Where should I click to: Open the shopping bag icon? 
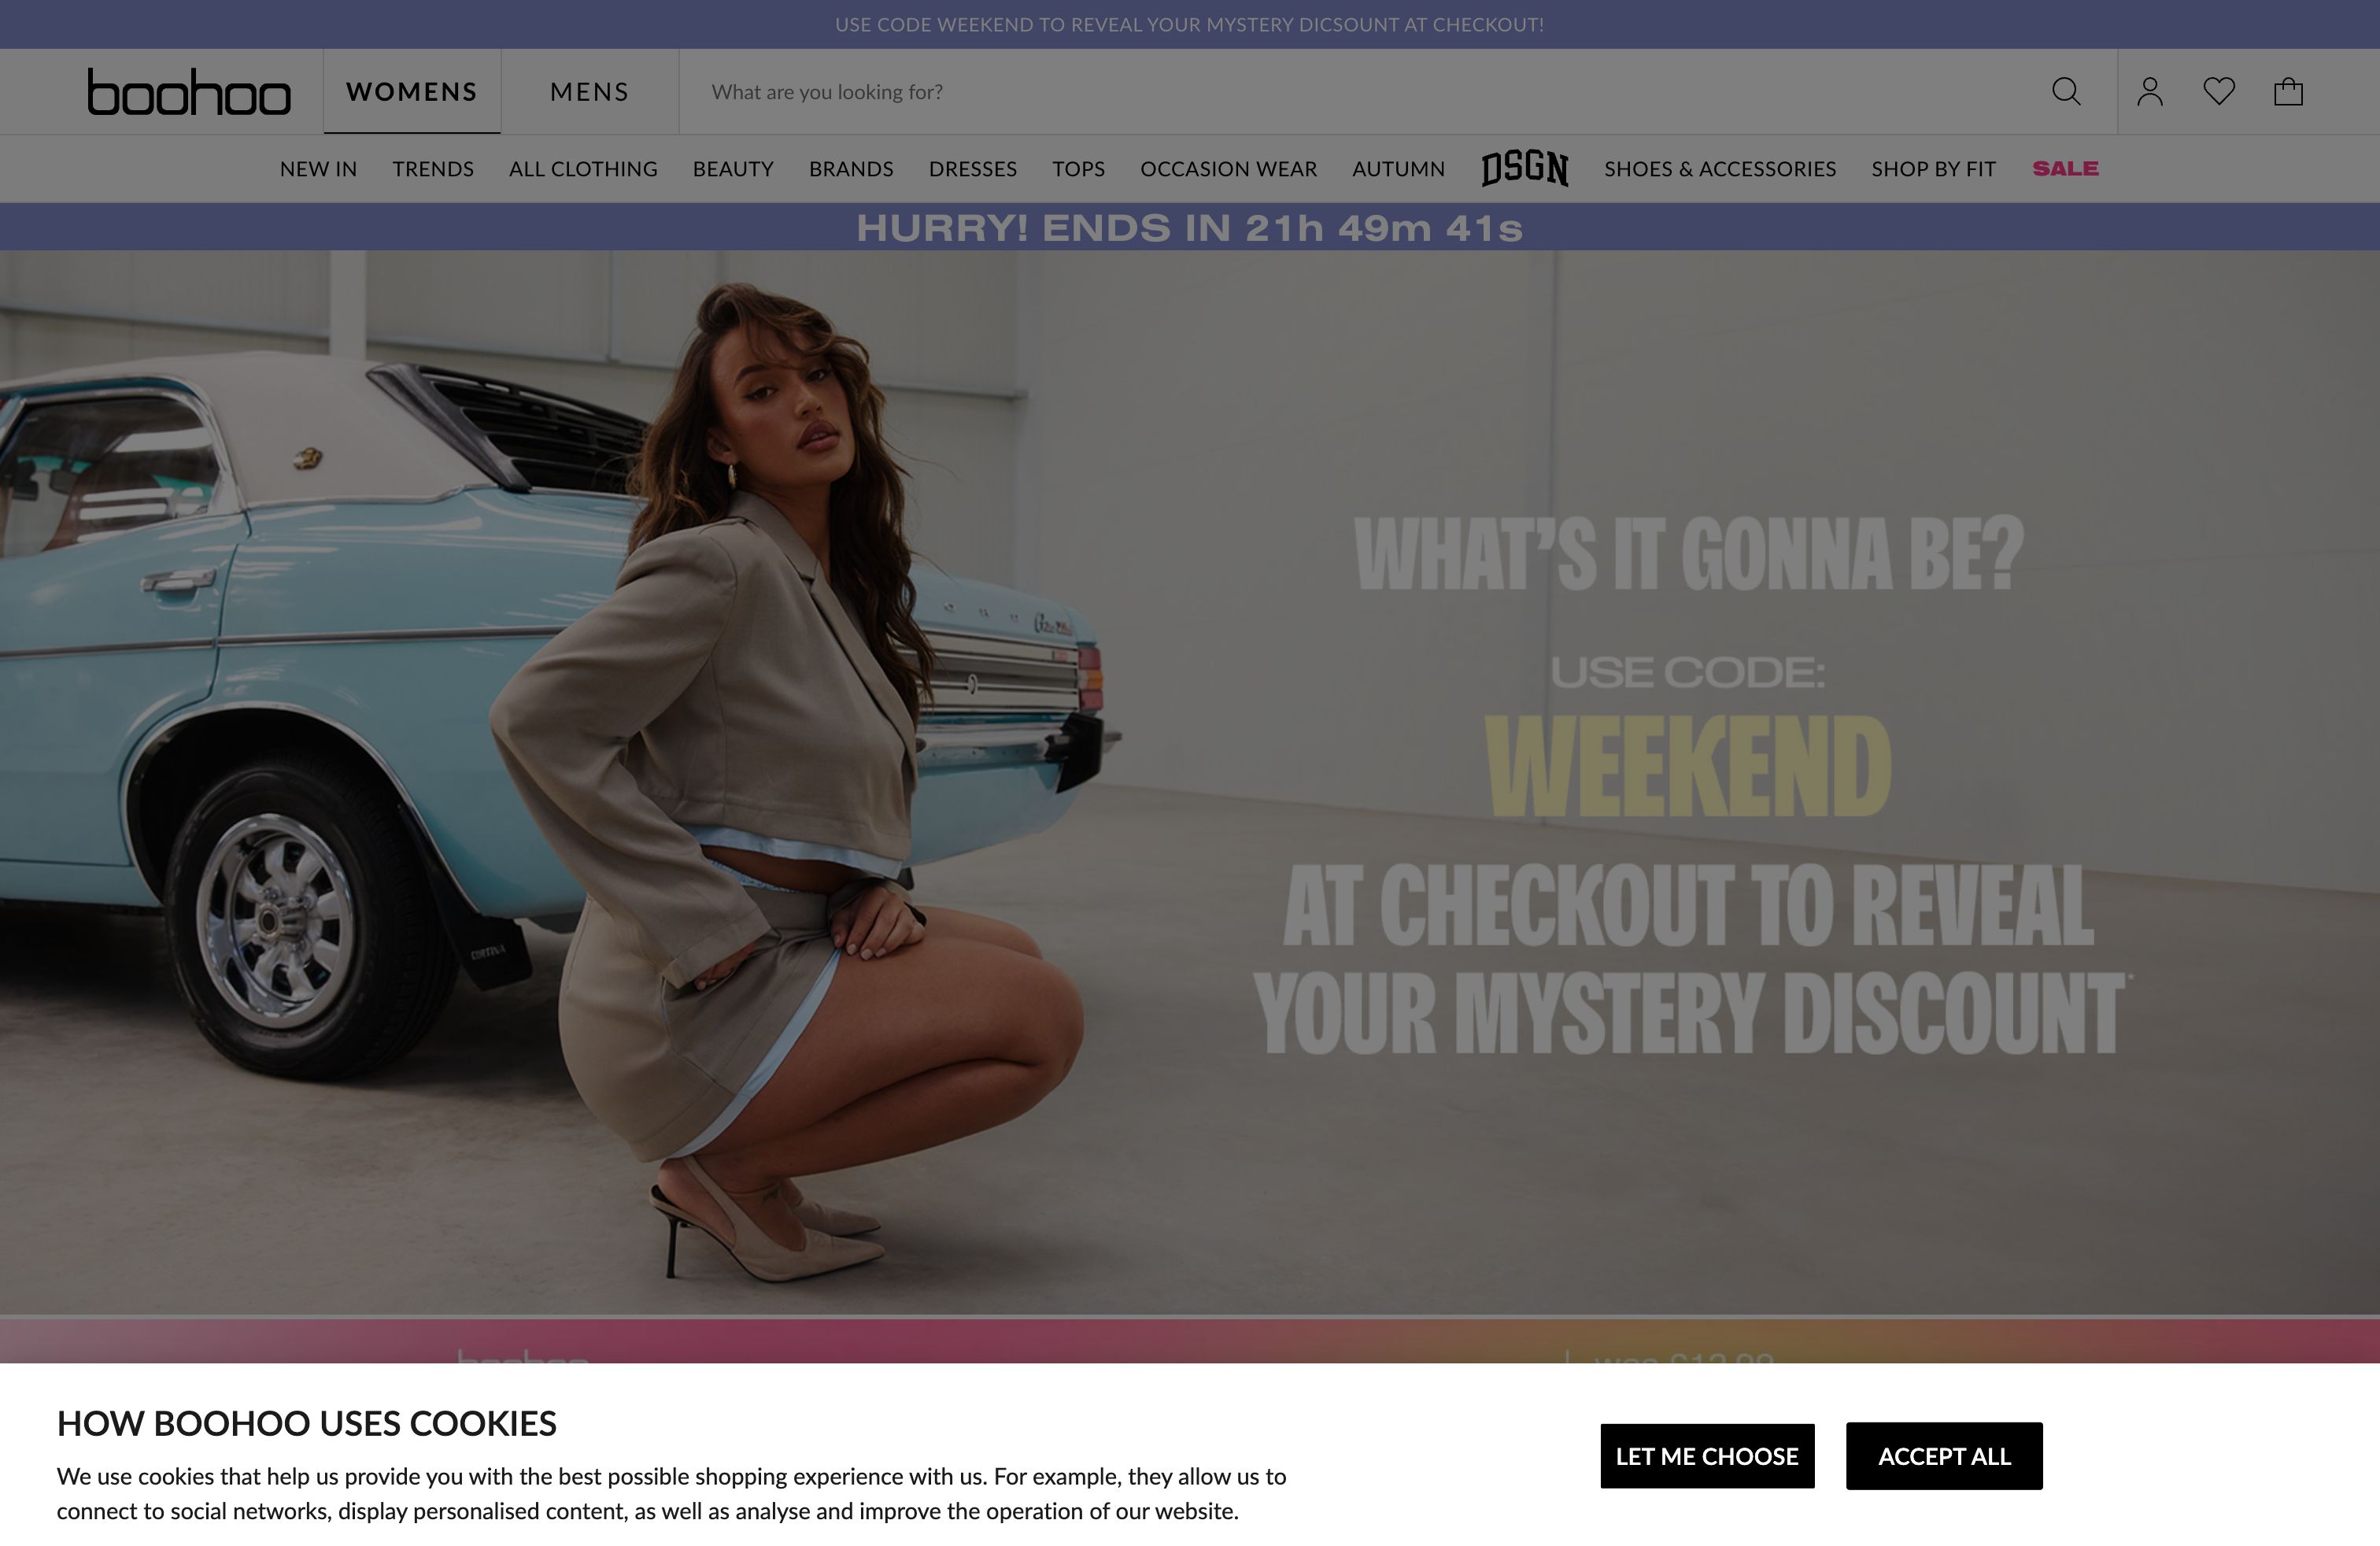2288,92
